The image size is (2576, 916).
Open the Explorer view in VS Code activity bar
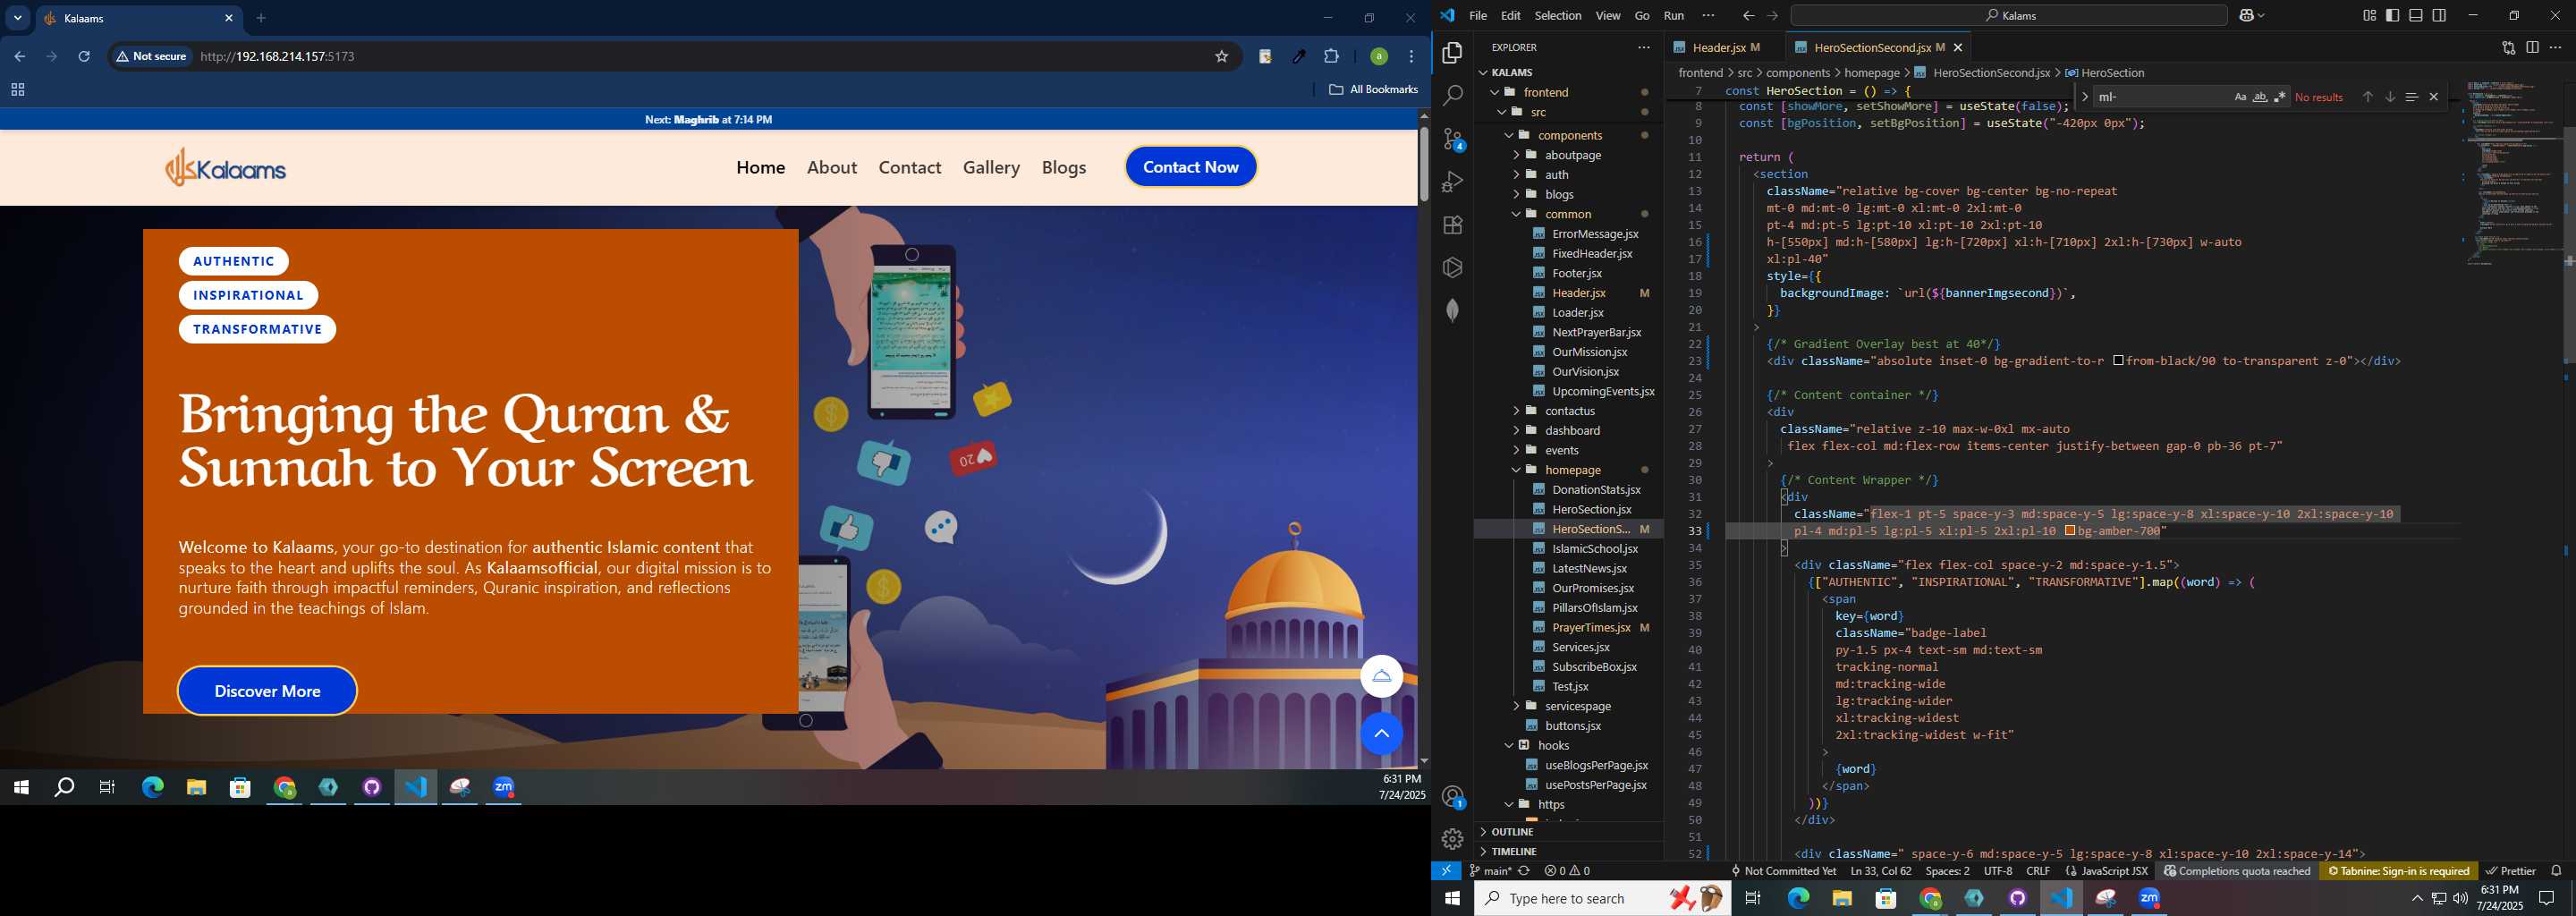click(x=1452, y=53)
